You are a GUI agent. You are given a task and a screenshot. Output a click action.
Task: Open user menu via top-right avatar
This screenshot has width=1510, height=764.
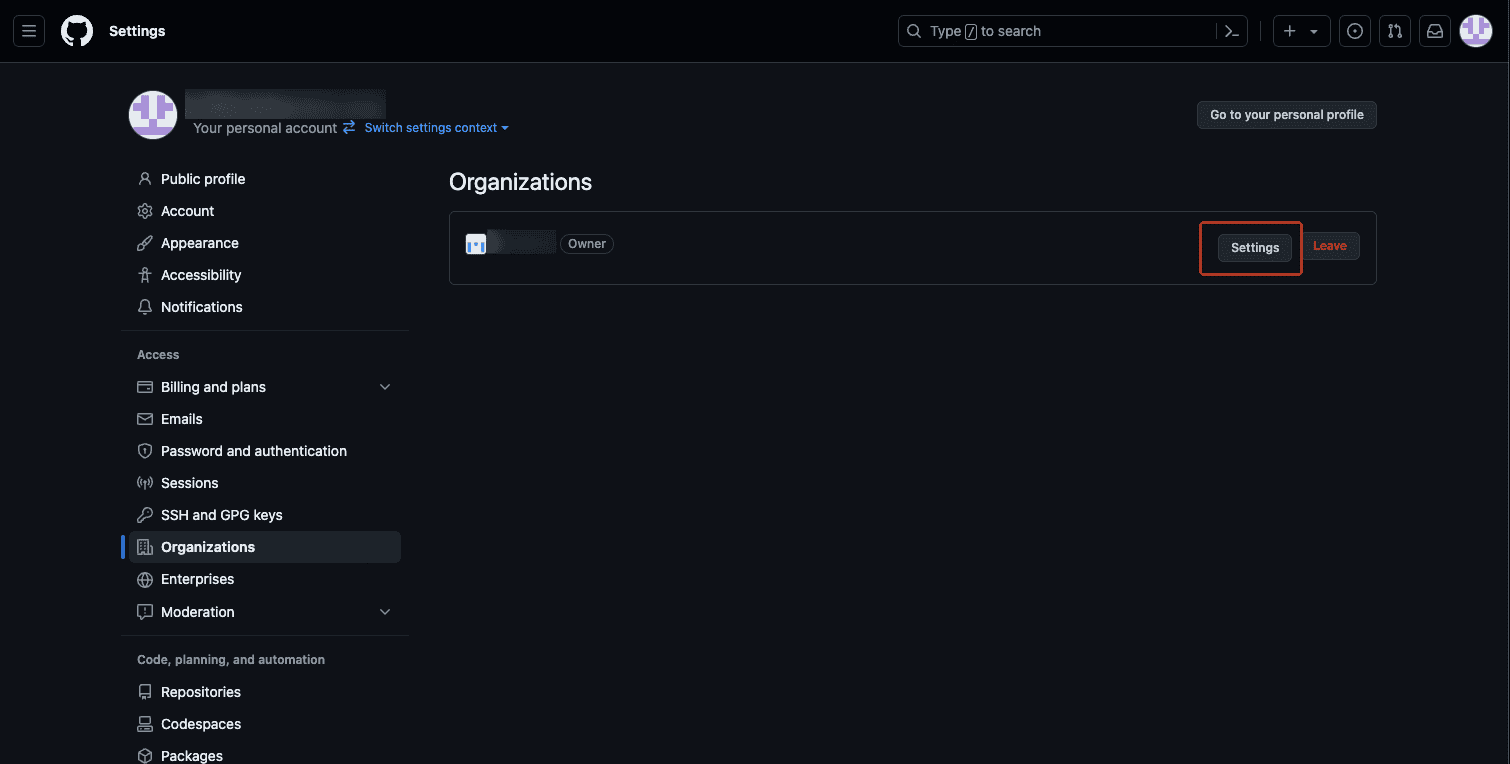coord(1476,31)
